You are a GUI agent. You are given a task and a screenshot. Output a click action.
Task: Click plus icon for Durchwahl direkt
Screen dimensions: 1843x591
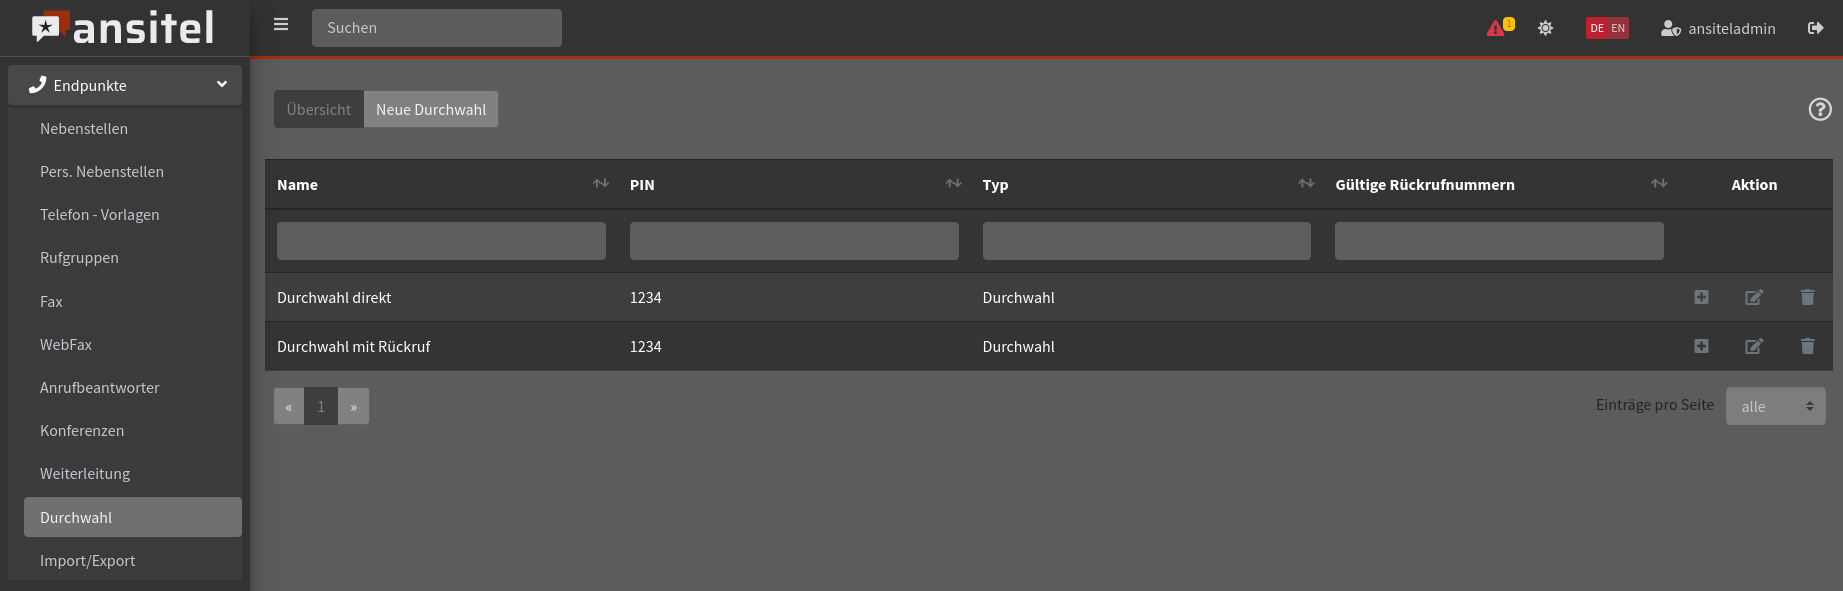(x=1701, y=298)
